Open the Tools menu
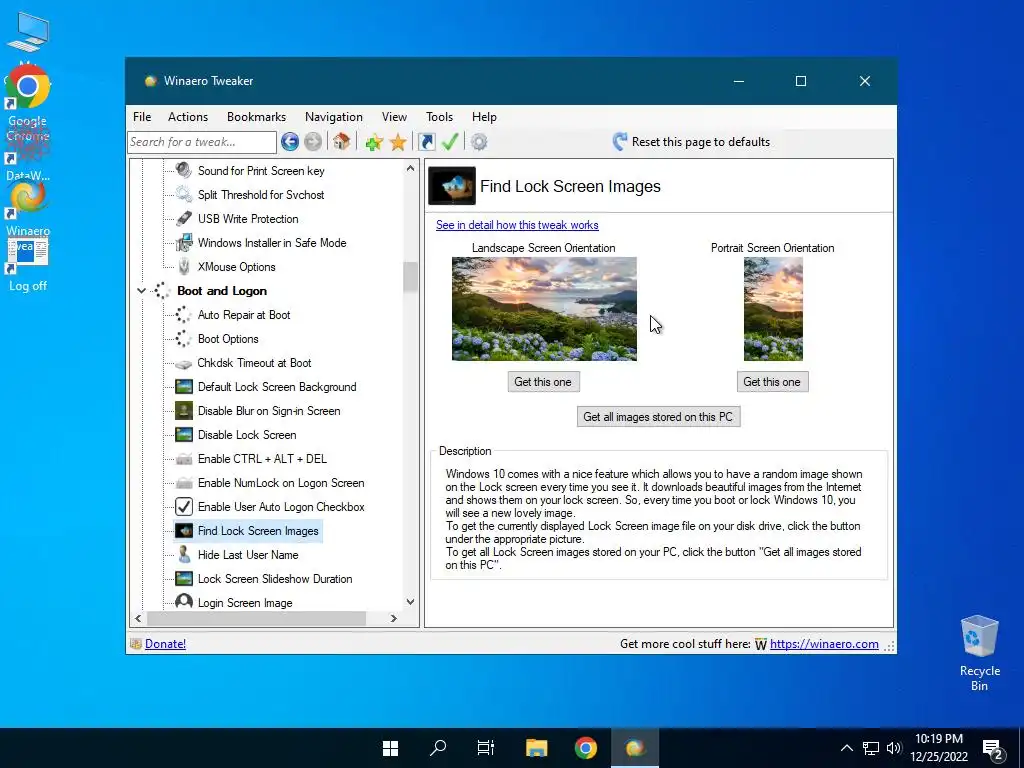Image resolution: width=1024 pixels, height=768 pixels. [x=440, y=117]
